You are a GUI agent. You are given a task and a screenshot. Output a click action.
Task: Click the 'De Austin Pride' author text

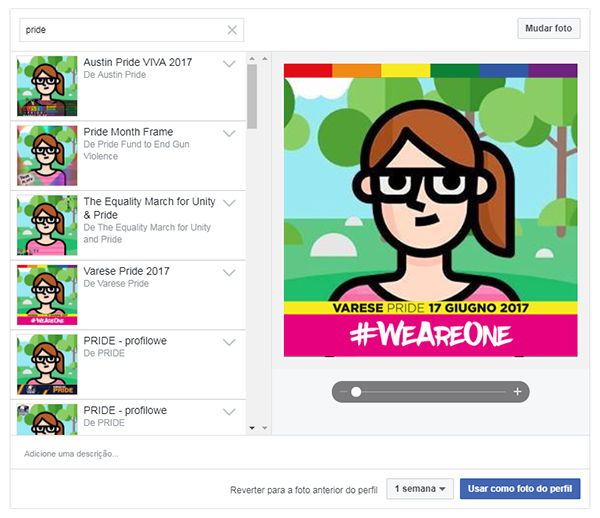pos(115,75)
